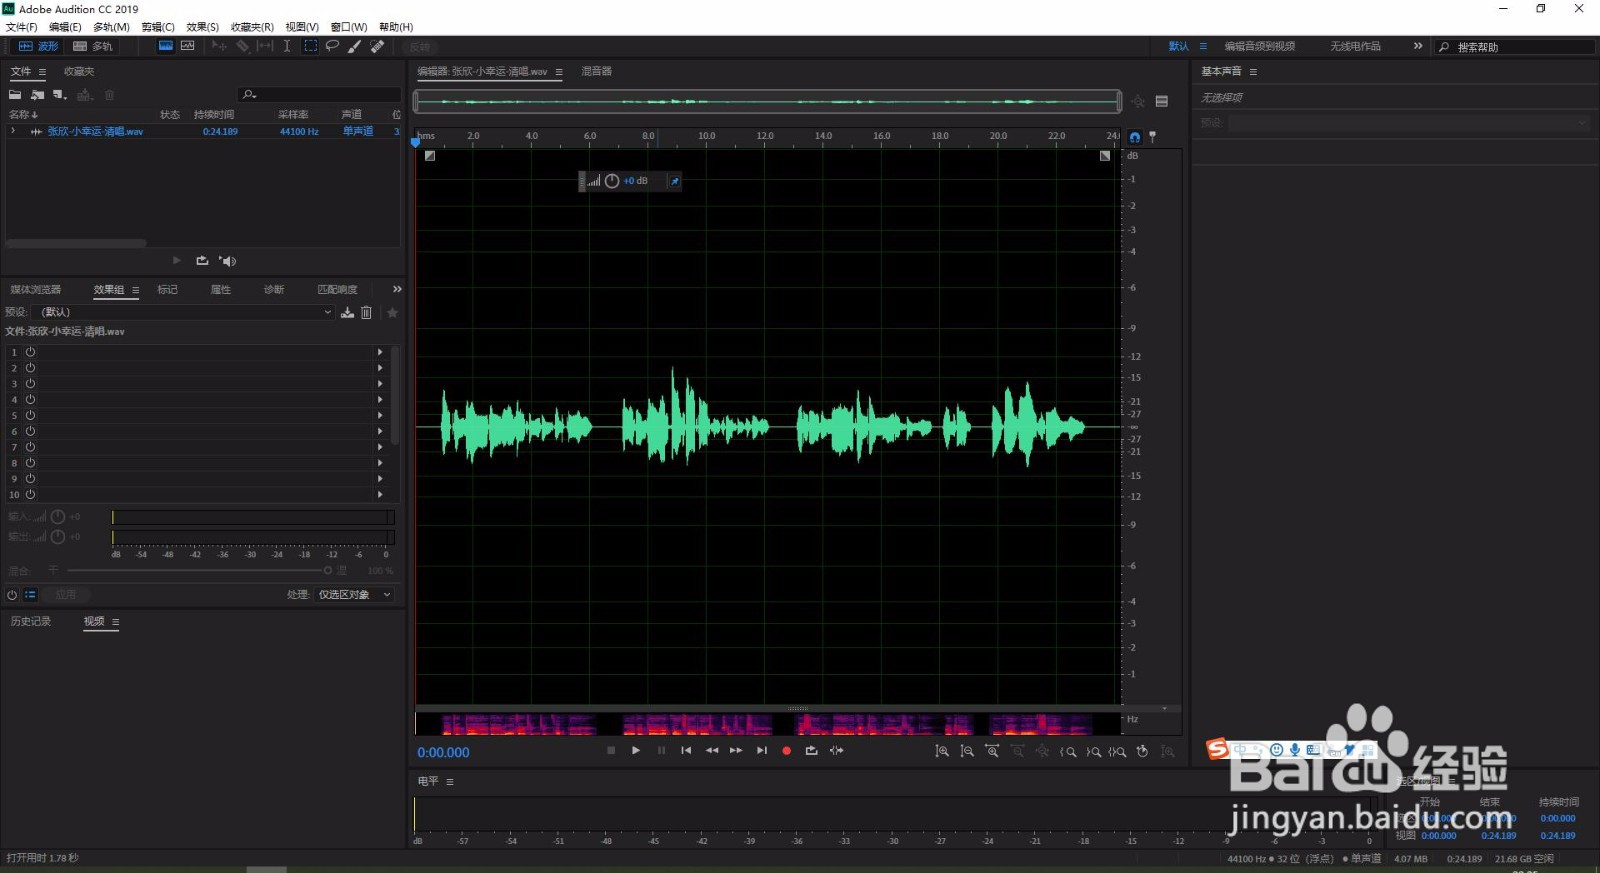Move playhead to previous marker
The height and width of the screenshot is (873, 1600).
click(x=686, y=750)
